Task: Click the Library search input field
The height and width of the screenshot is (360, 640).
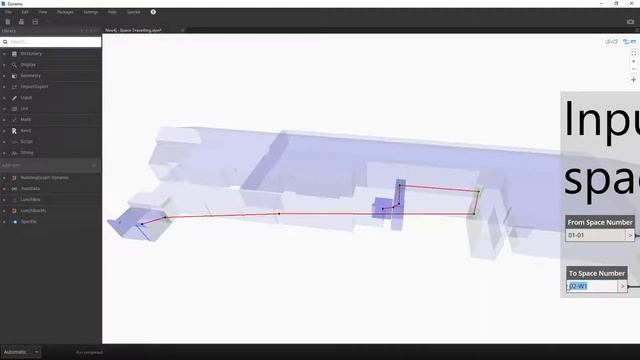Action: point(51,42)
